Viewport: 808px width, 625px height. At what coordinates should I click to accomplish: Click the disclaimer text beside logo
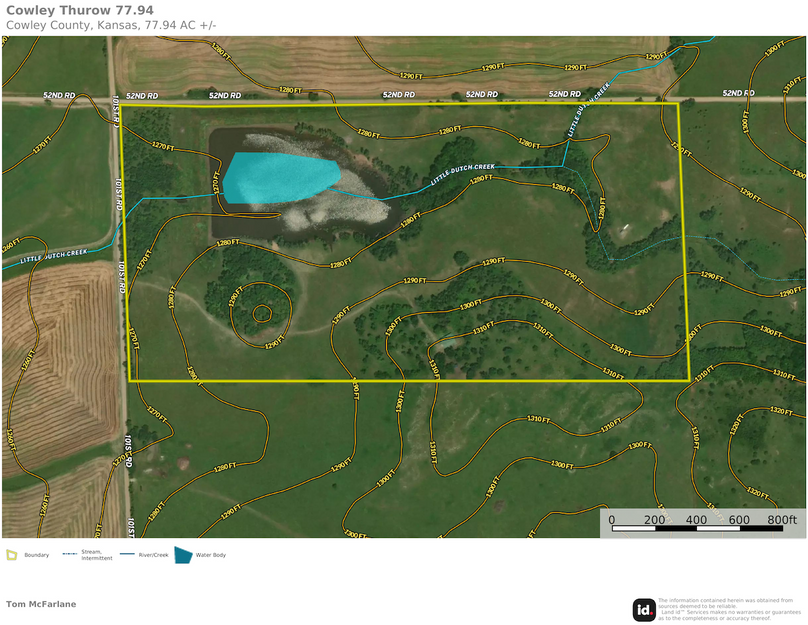click(728, 609)
